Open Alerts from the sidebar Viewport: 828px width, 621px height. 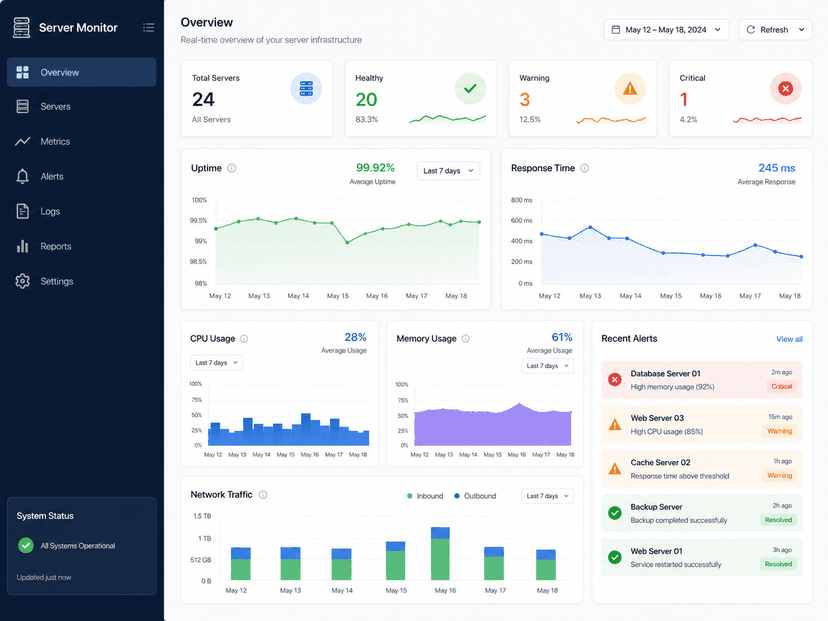82,176
